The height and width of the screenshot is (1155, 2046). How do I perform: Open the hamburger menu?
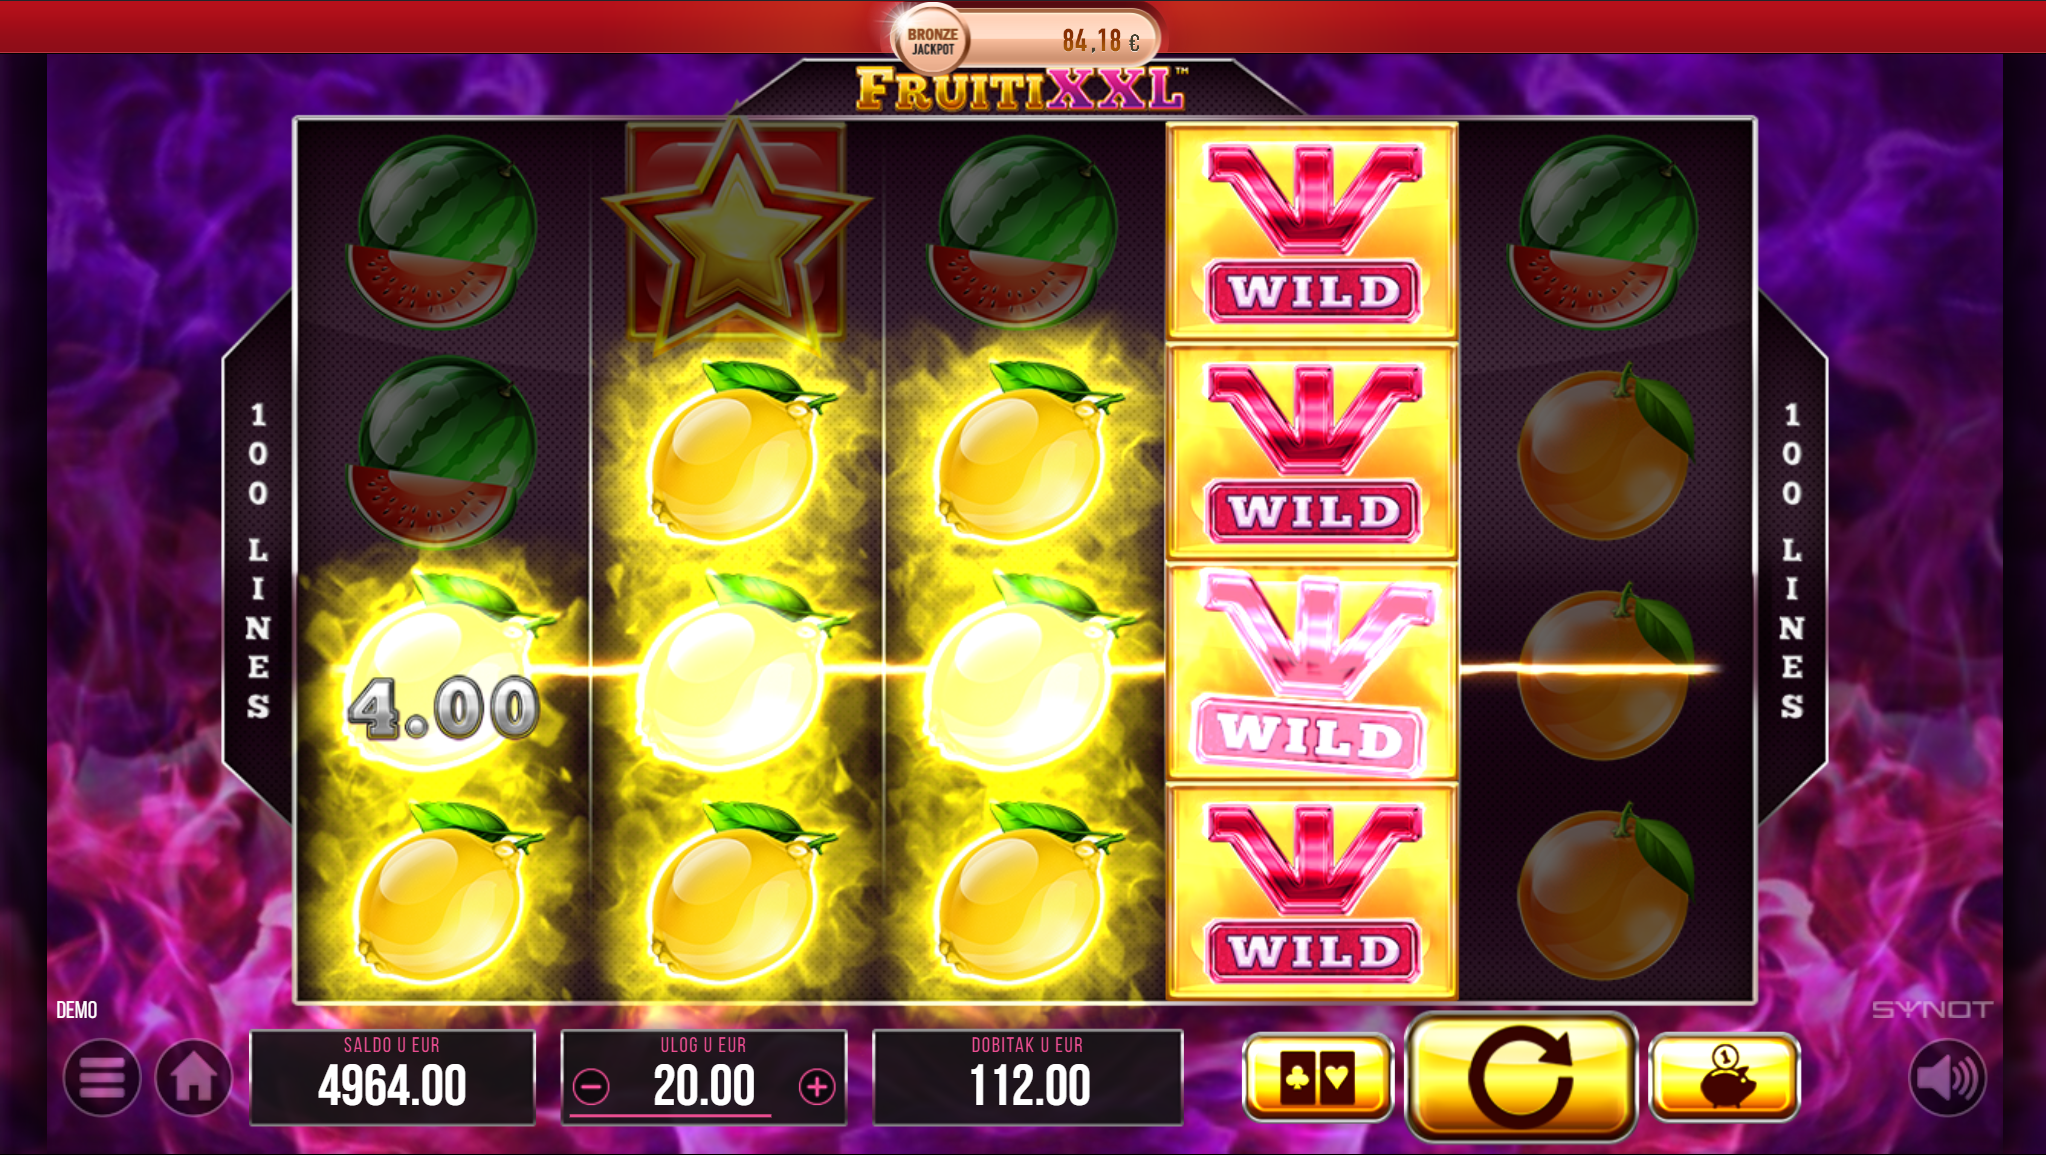[102, 1078]
